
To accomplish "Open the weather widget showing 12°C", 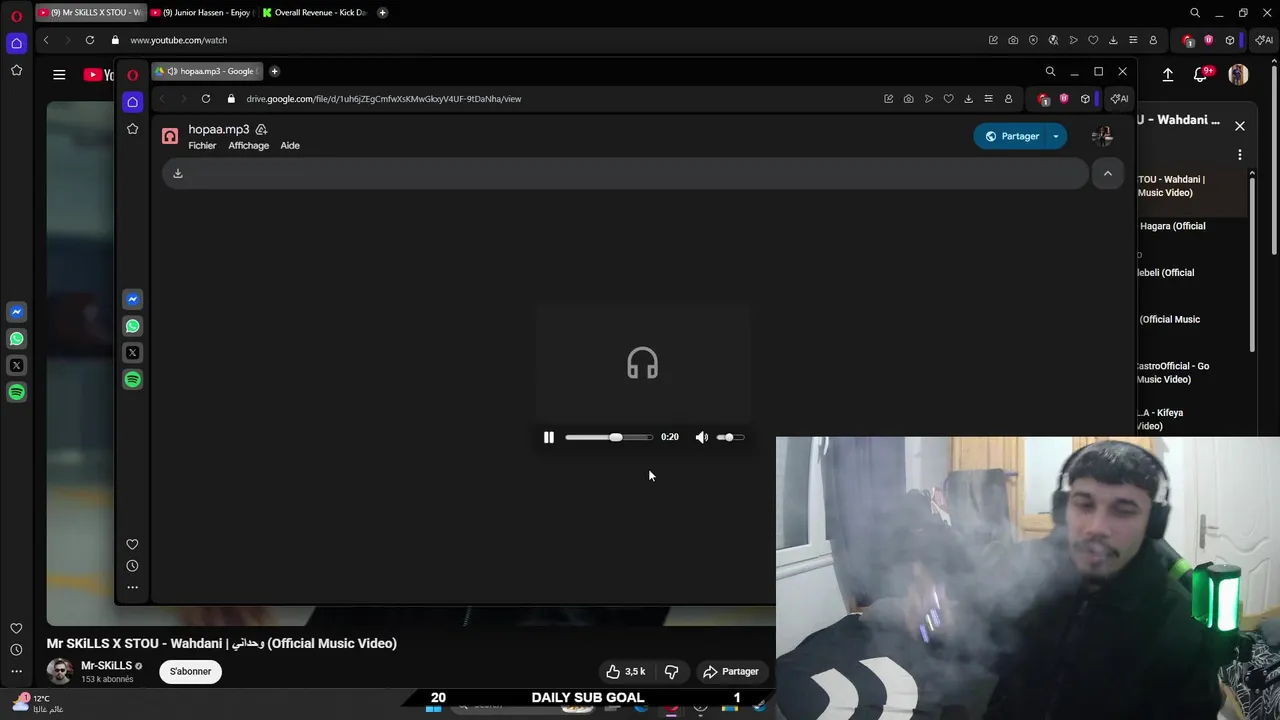I will [38, 703].
